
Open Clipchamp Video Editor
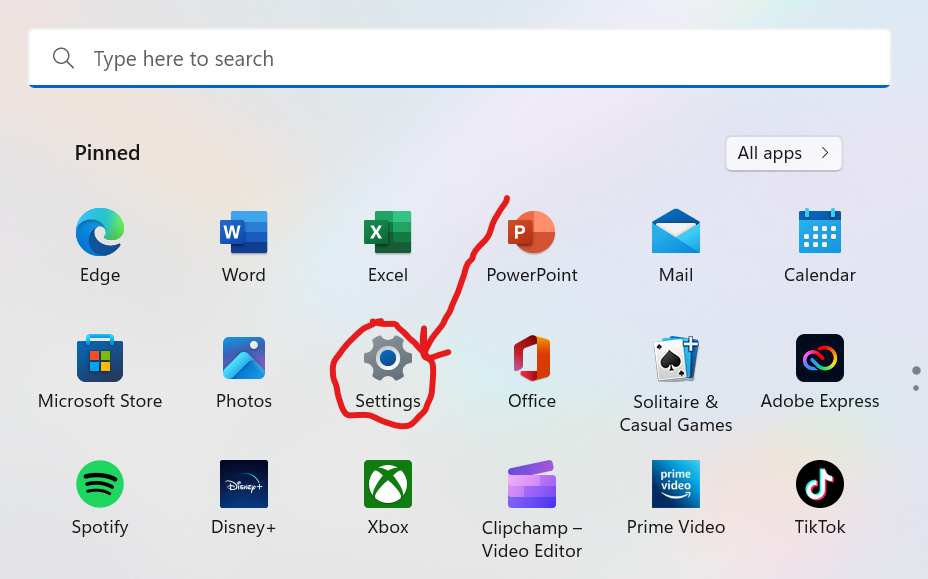coord(531,484)
